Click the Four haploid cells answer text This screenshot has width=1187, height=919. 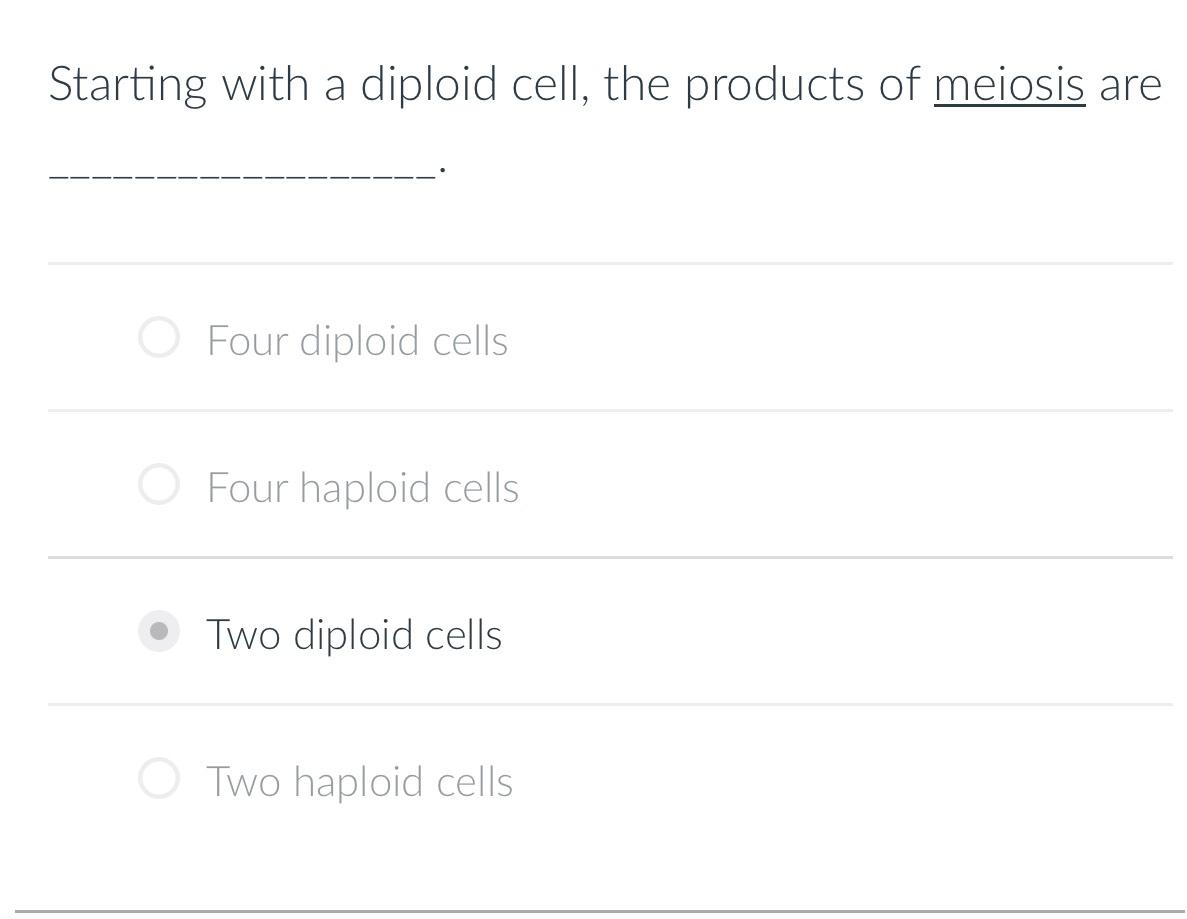tap(362, 487)
